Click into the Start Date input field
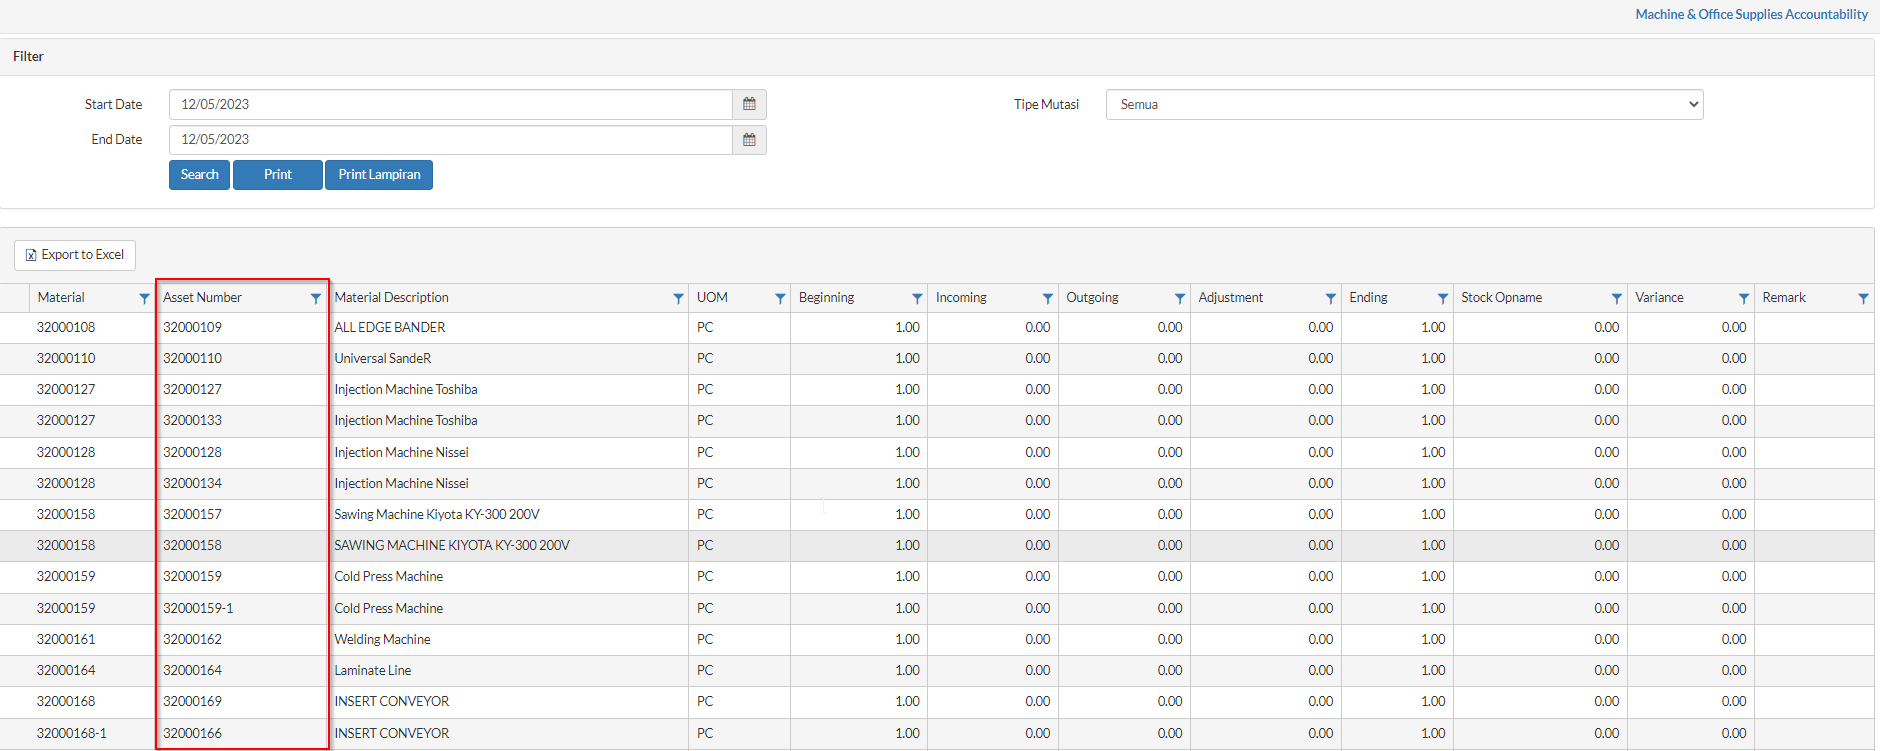Viewport: 1880px width, 751px height. click(x=450, y=105)
